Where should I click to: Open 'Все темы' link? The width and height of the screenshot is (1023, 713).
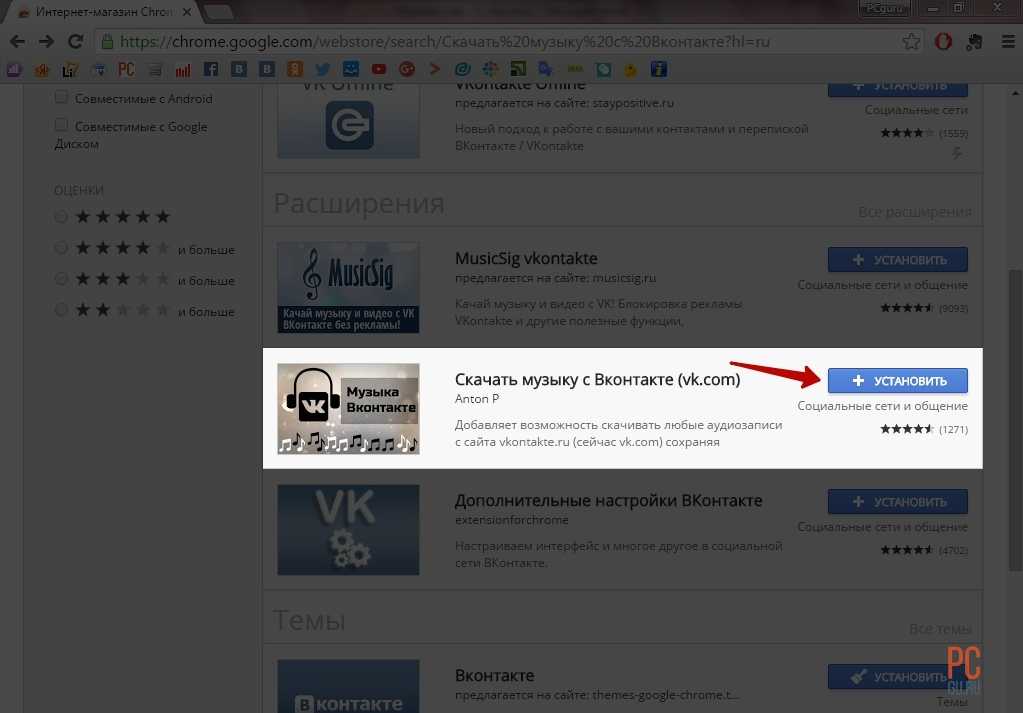click(x=940, y=629)
